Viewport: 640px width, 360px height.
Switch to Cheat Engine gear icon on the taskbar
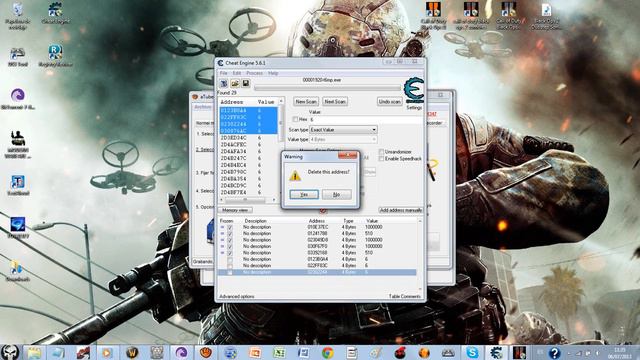496,353
